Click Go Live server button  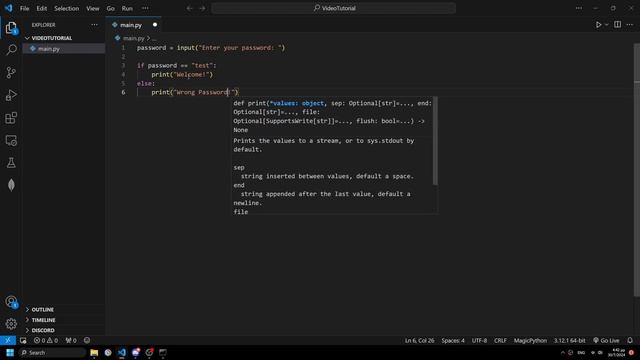[x=606, y=340]
